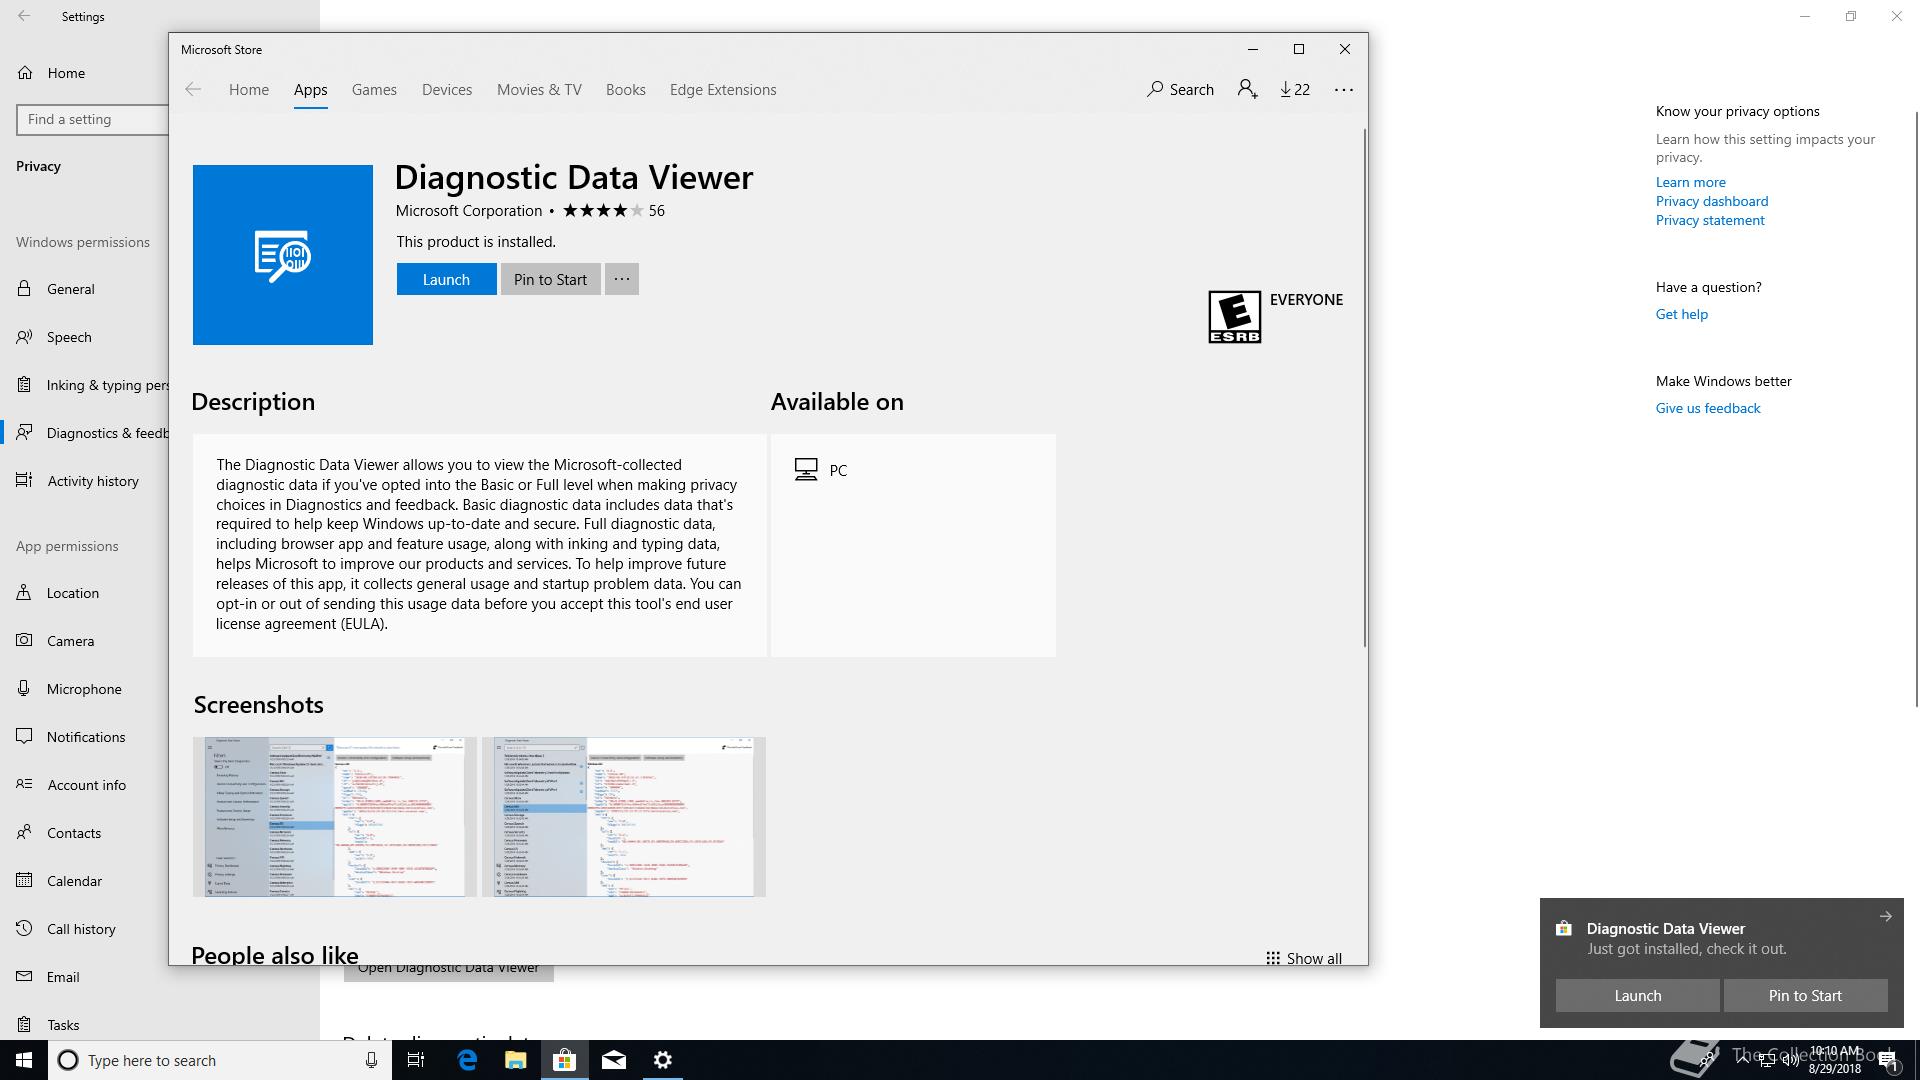Switch to the Games tab
The width and height of the screenshot is (1920, 1080).
(x=374, y=90)
